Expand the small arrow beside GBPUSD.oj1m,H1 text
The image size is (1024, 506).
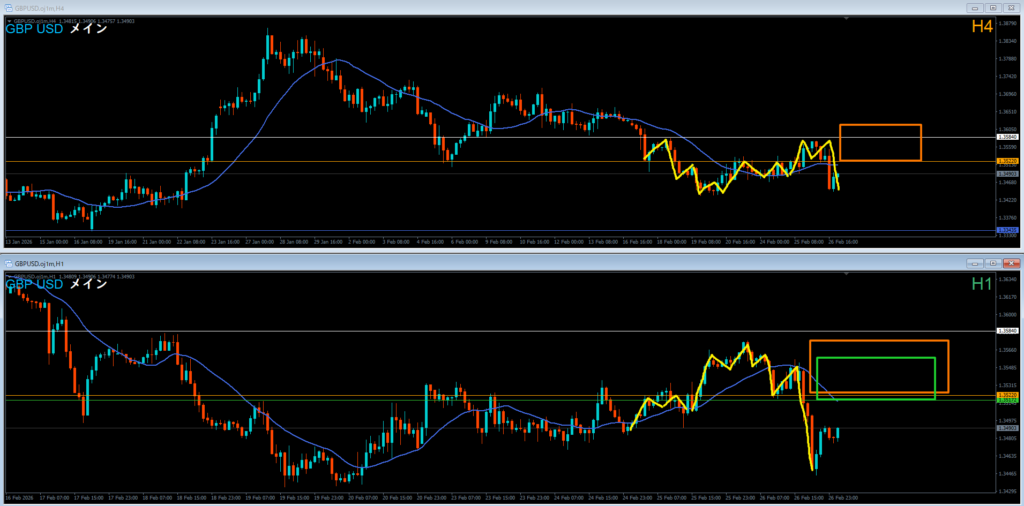point(8,275)
